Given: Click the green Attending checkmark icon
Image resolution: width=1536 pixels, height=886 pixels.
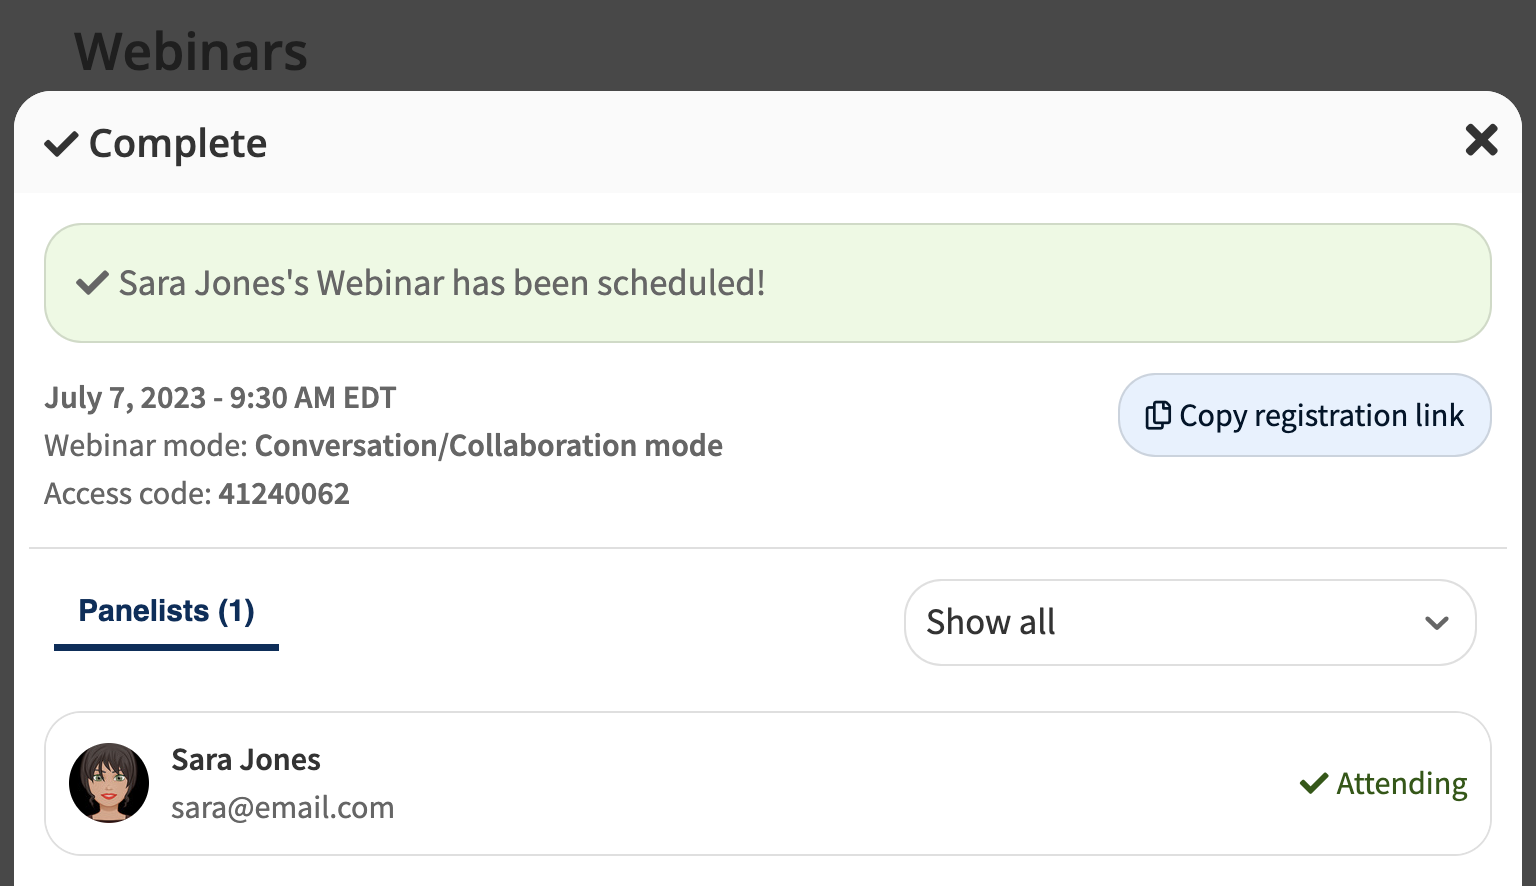Looking at the screenshot, I should pos(1314,783).
